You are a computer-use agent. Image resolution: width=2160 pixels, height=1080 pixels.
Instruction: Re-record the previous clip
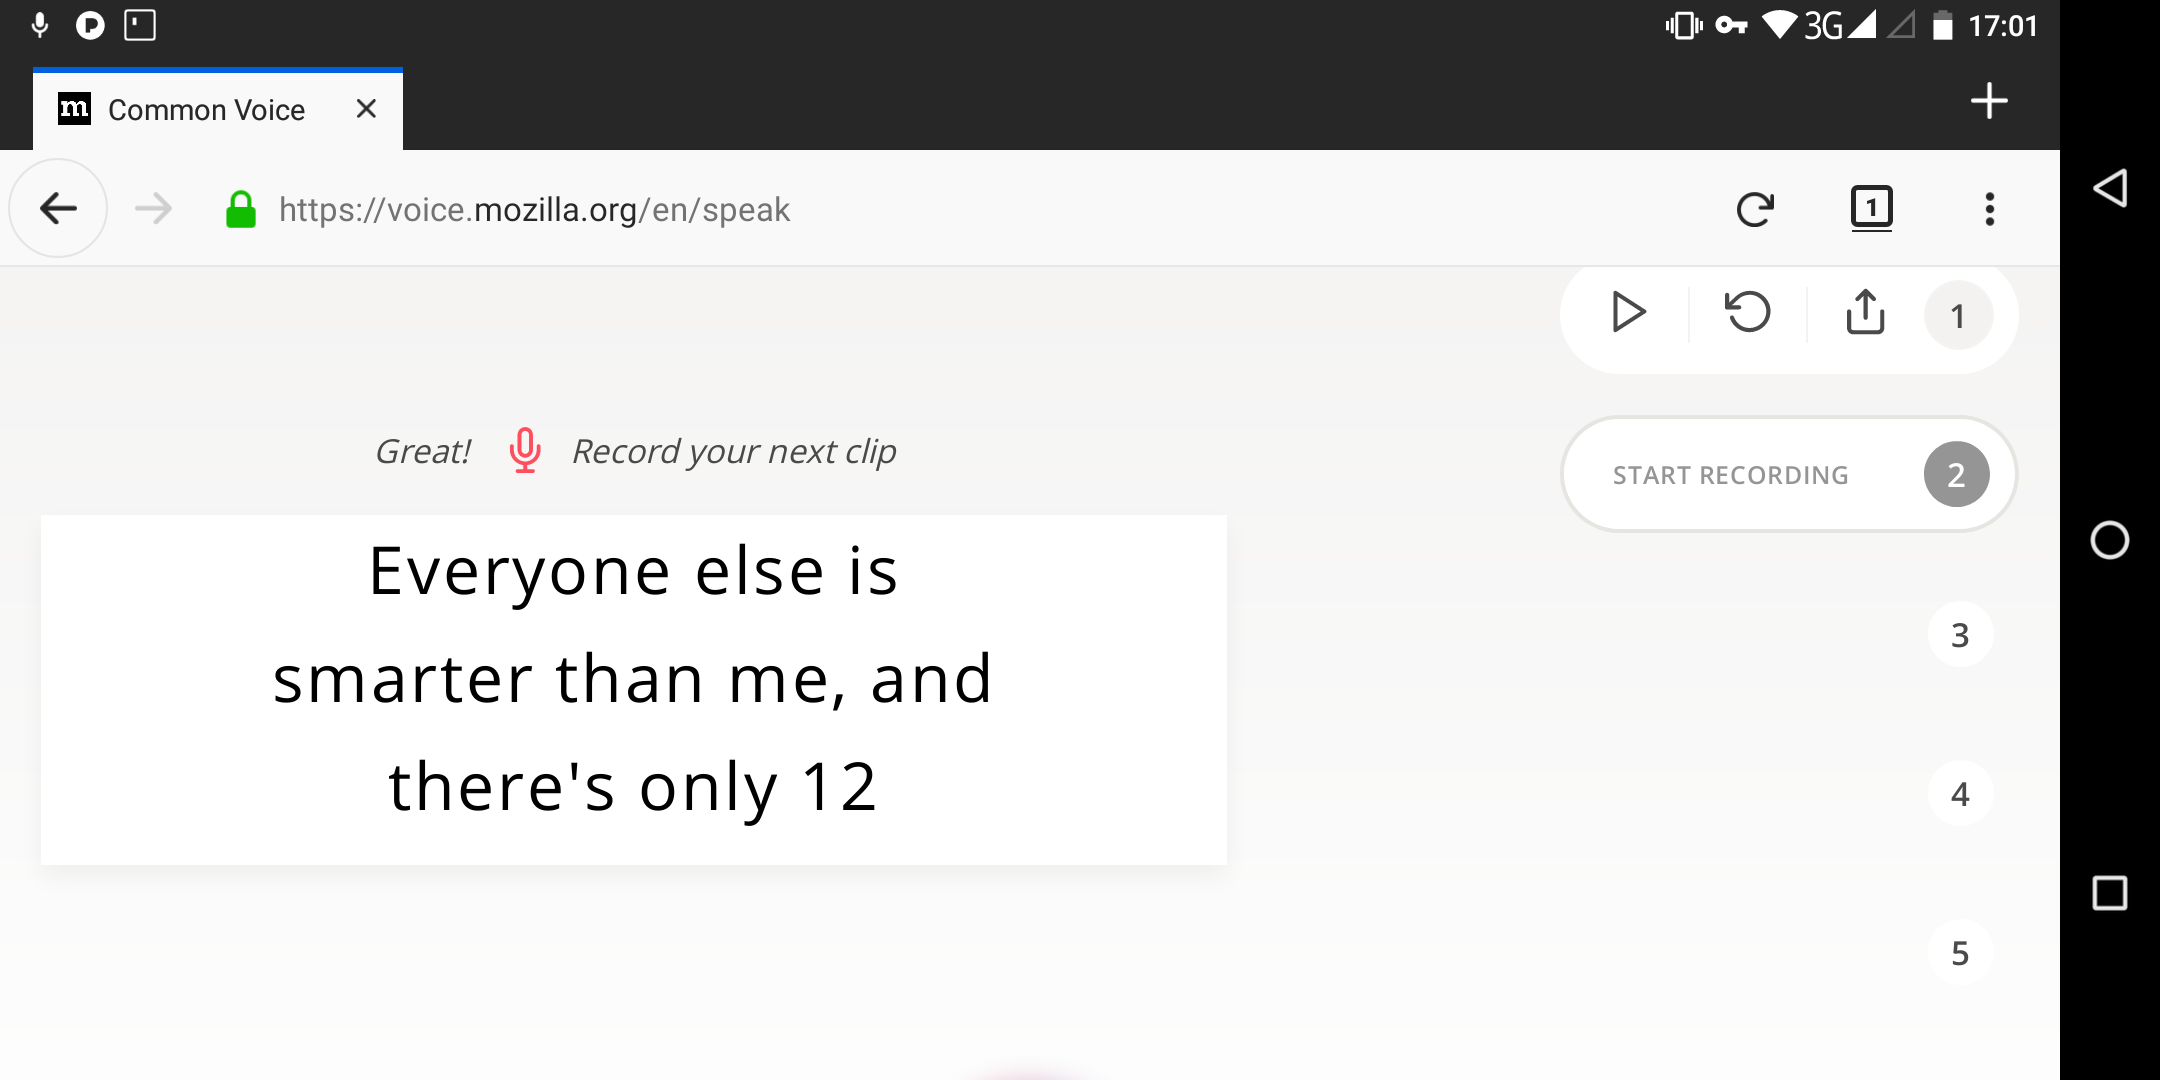[x=1748, y=313]
